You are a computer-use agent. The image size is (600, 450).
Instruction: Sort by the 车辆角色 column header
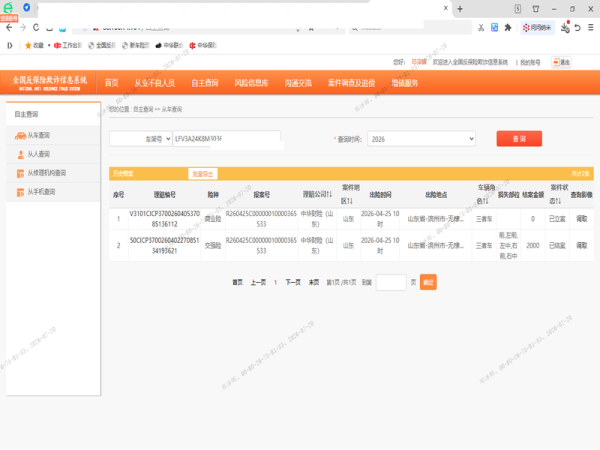[486, 194]
